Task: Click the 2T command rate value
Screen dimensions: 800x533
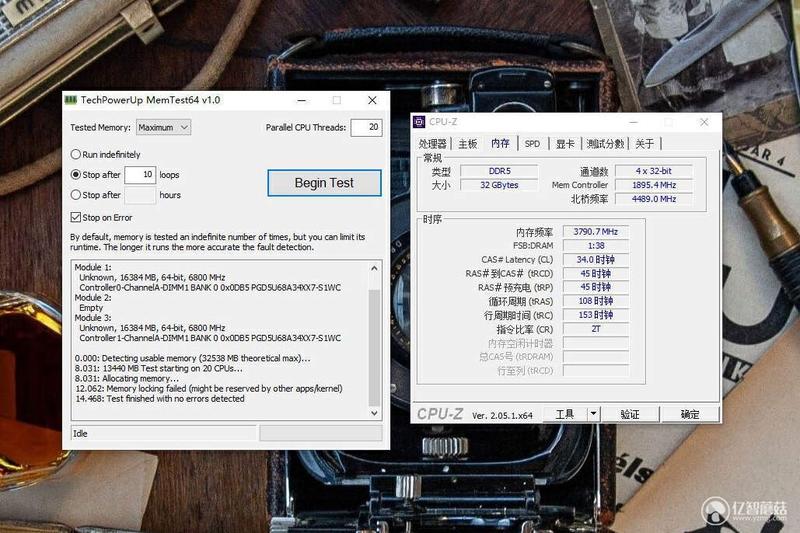Action: pyautogui.click(x=595, y=329)
